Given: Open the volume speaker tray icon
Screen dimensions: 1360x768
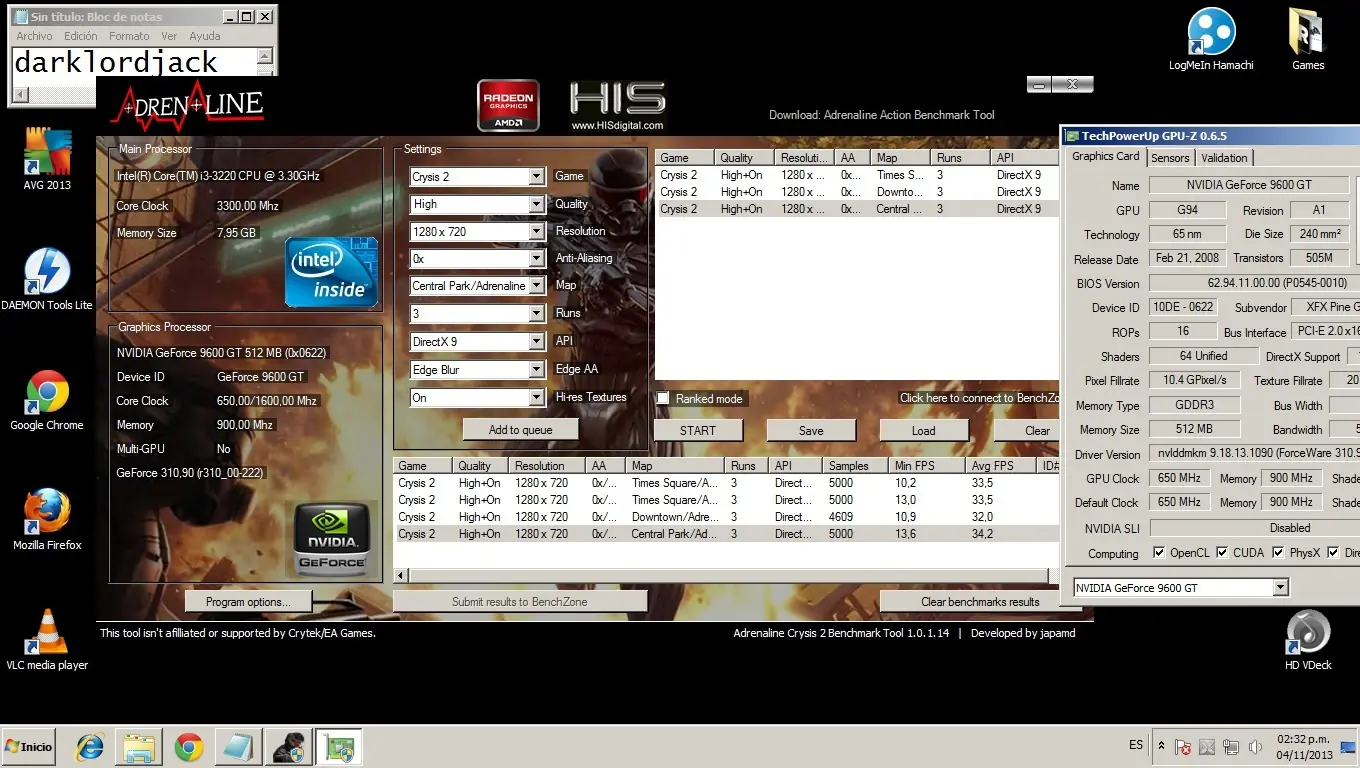Looking at the screenshot, I should (1255, 747).
